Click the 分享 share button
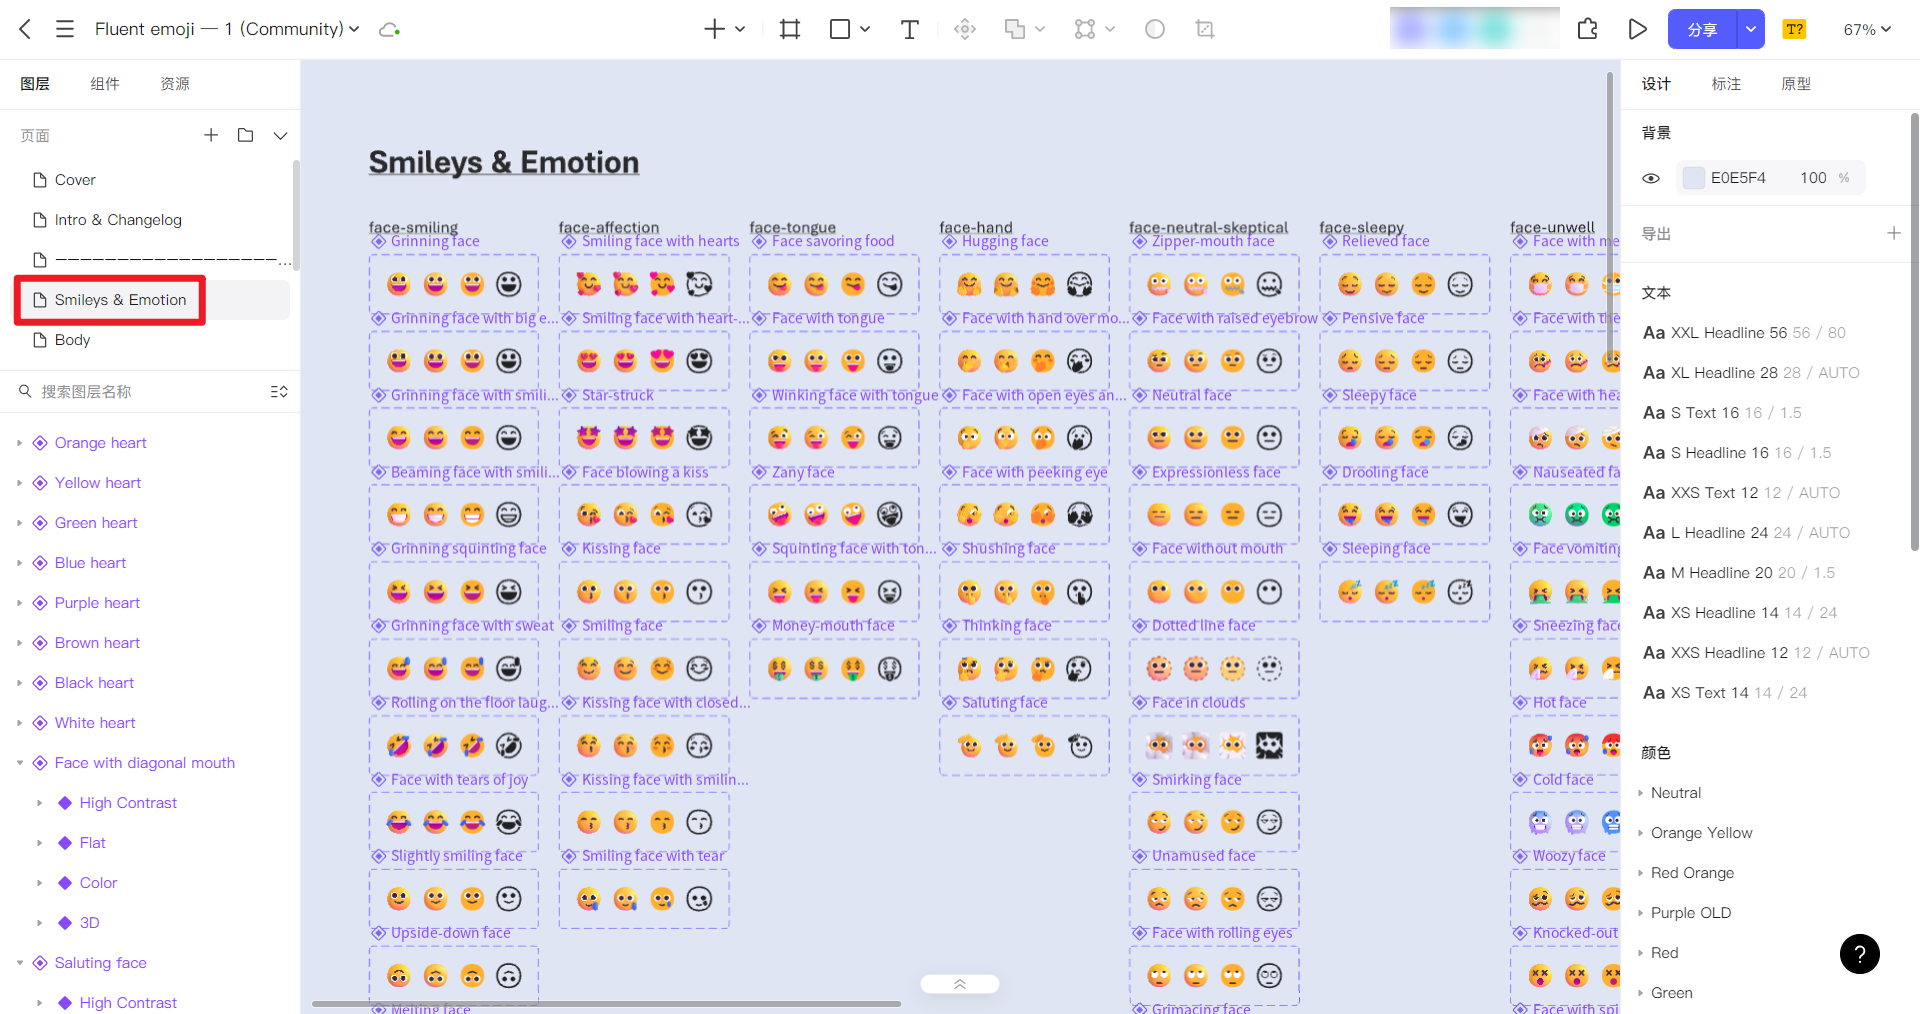The width and height of the screenshot is (1920, 1014). (x=1701, y=29)
